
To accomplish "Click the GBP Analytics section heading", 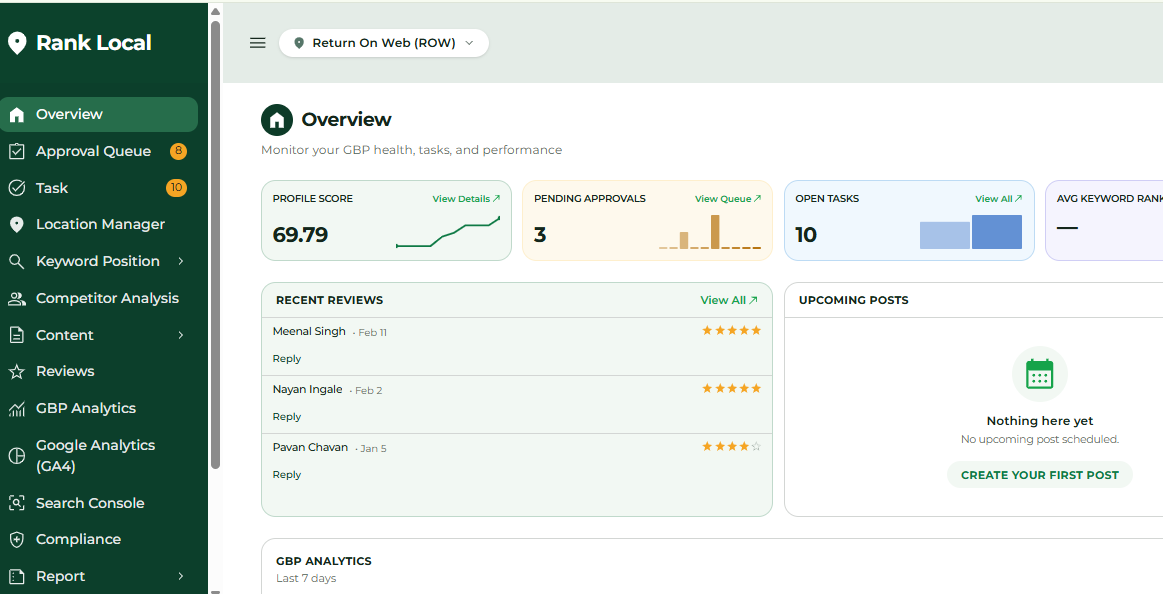I will (x=323, y=561).
